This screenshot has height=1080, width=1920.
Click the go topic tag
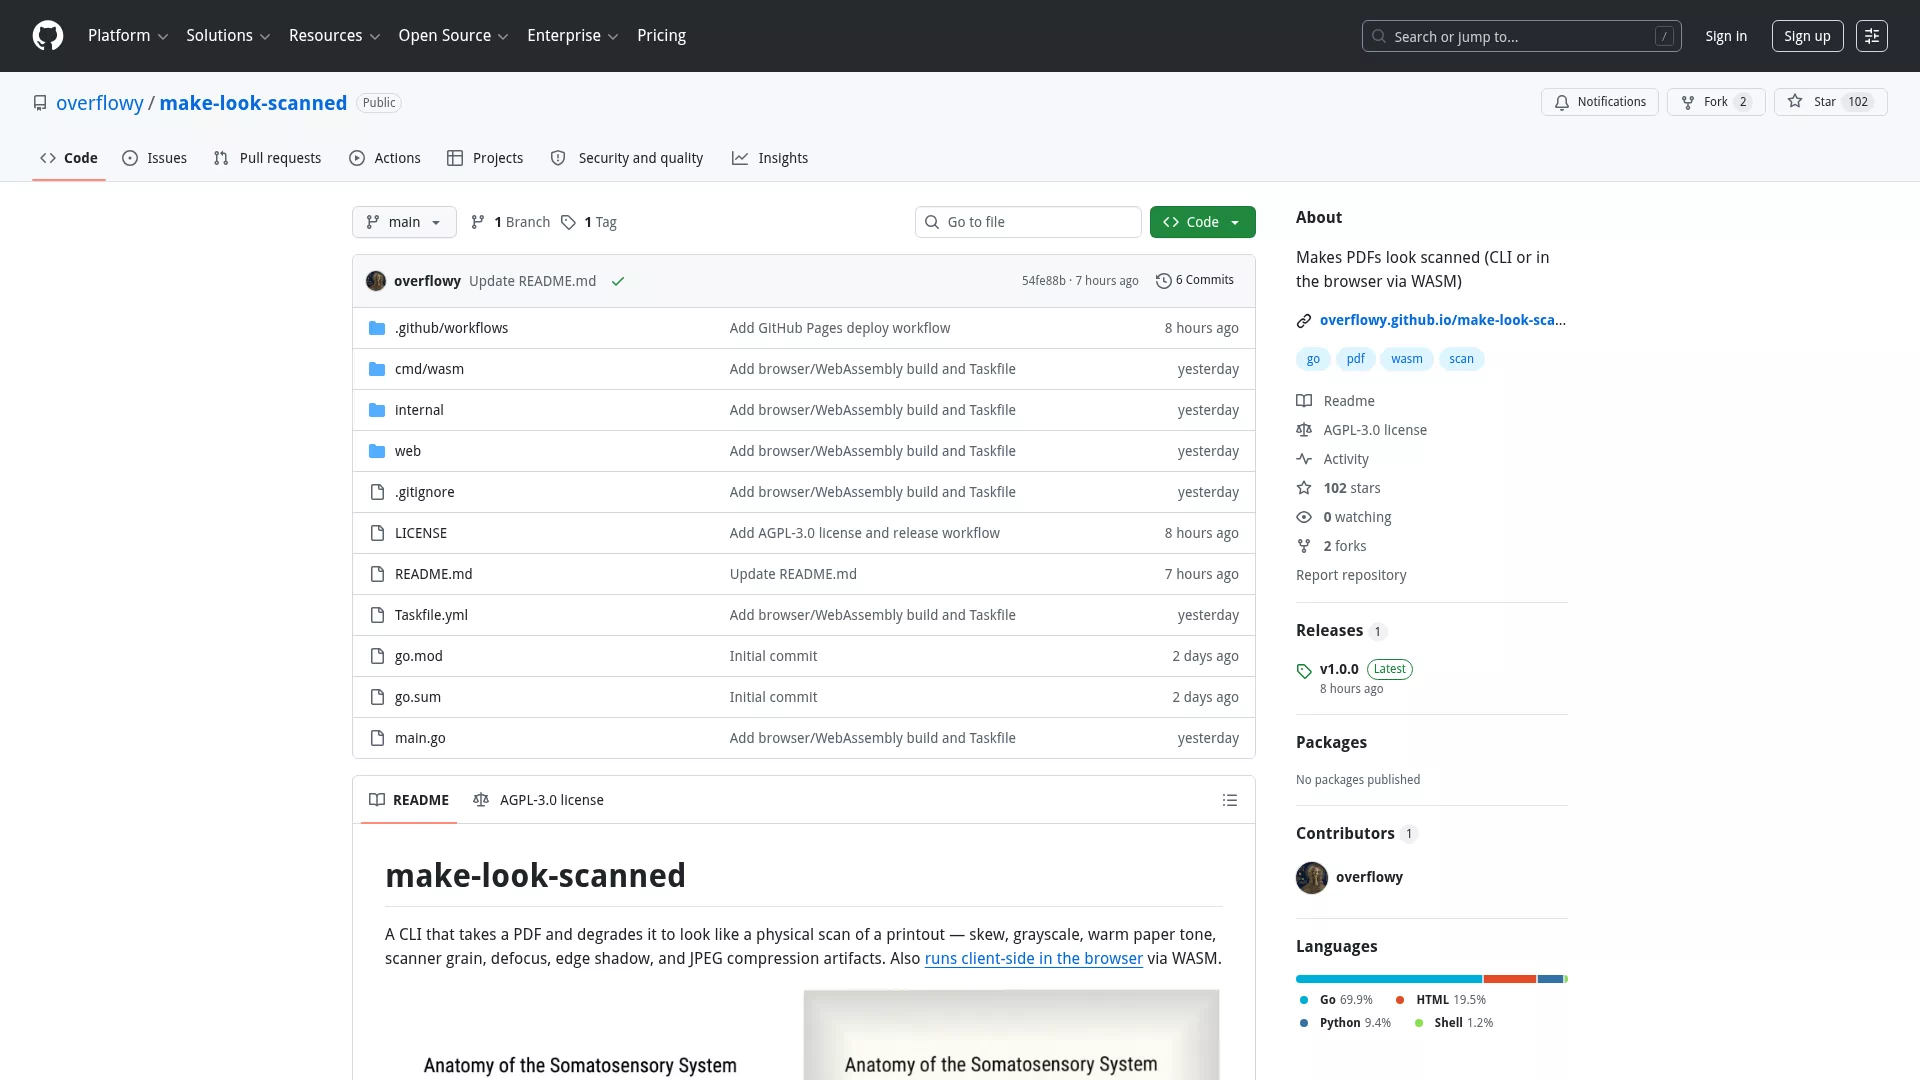pyautogui.click(x=1313, y=359)
